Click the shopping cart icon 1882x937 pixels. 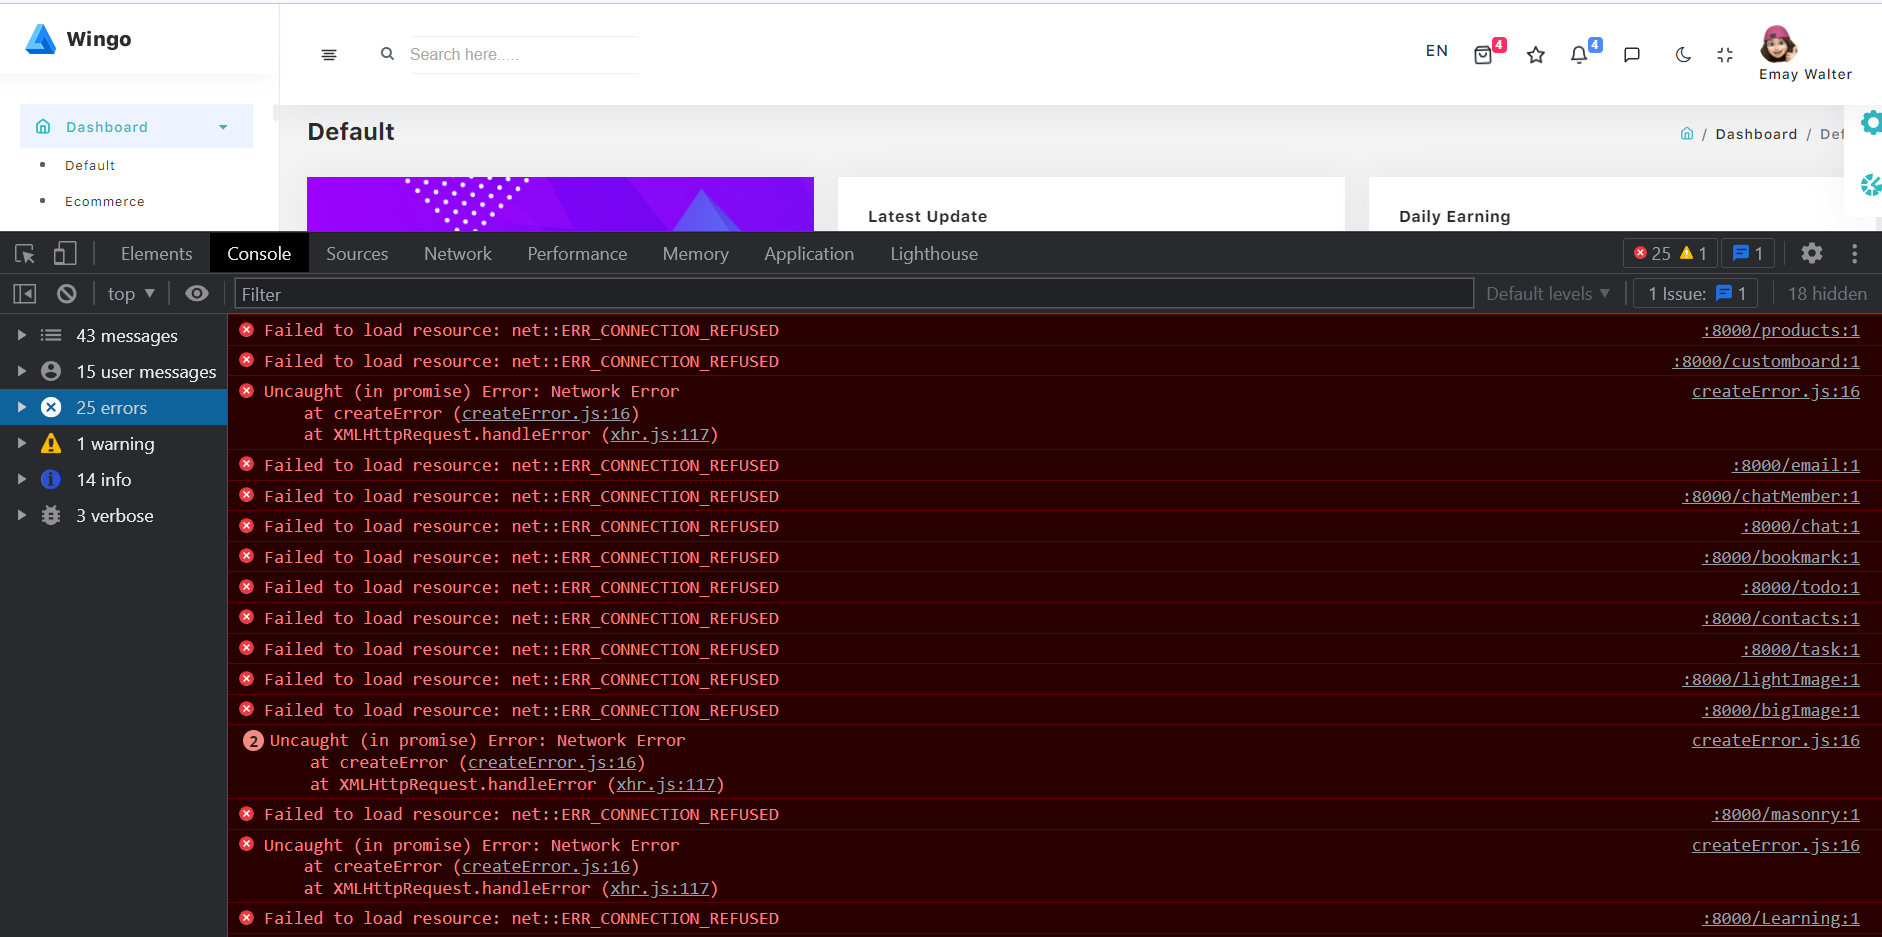pos(1483,55)
